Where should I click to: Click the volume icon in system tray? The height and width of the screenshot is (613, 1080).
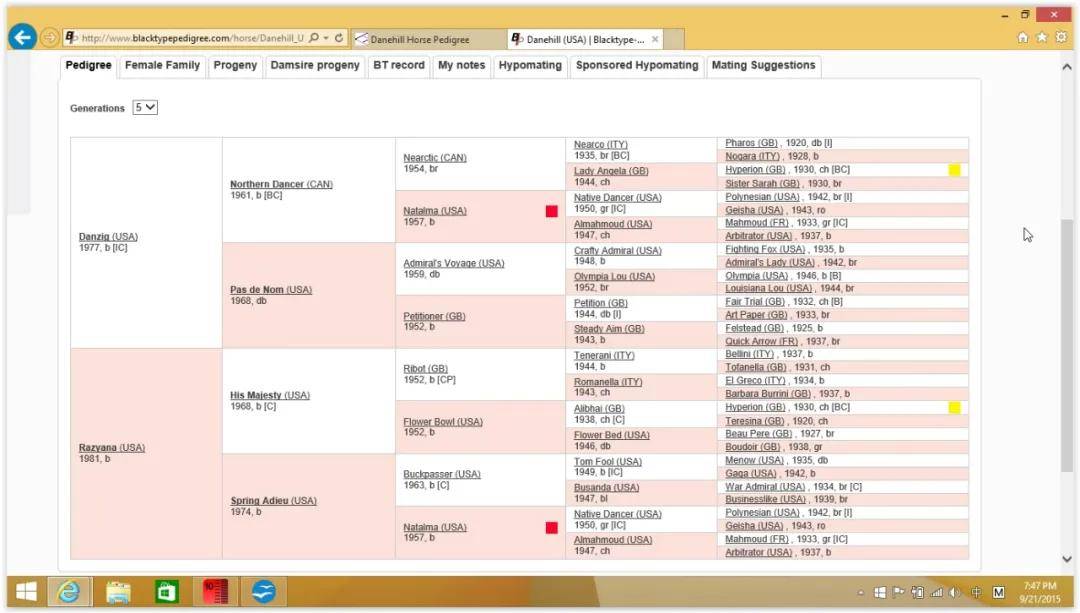(x=954, y=592)
